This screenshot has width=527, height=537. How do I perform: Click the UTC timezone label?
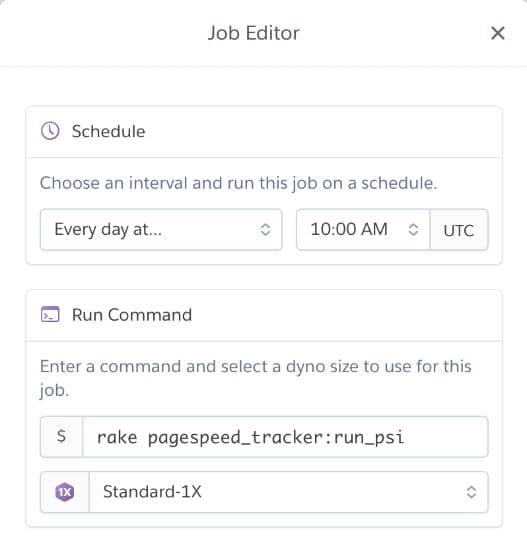point(459,230)
